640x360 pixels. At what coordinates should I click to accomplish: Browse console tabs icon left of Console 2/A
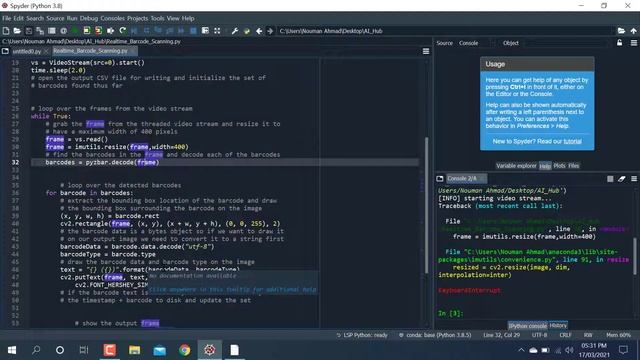[x=440, y=179]
